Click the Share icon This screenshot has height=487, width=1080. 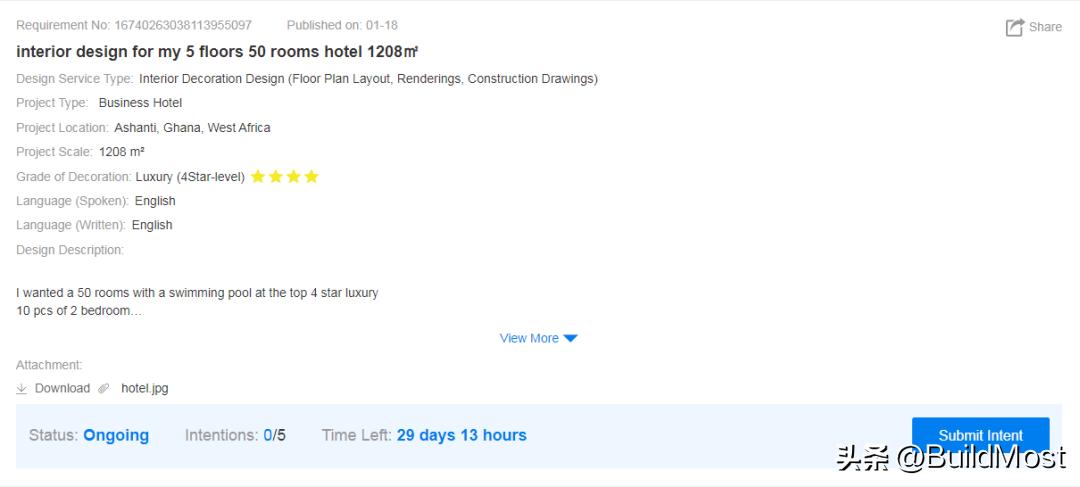pyautogui.click(x=1014, y=27)
